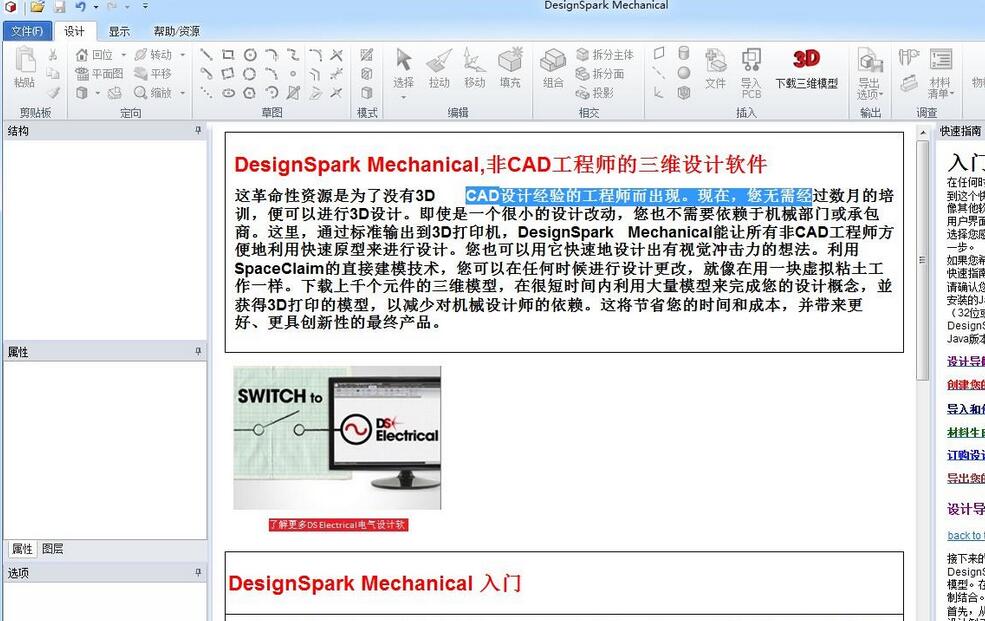Activate the Trim Away scissors tool

tap(337, 55)
